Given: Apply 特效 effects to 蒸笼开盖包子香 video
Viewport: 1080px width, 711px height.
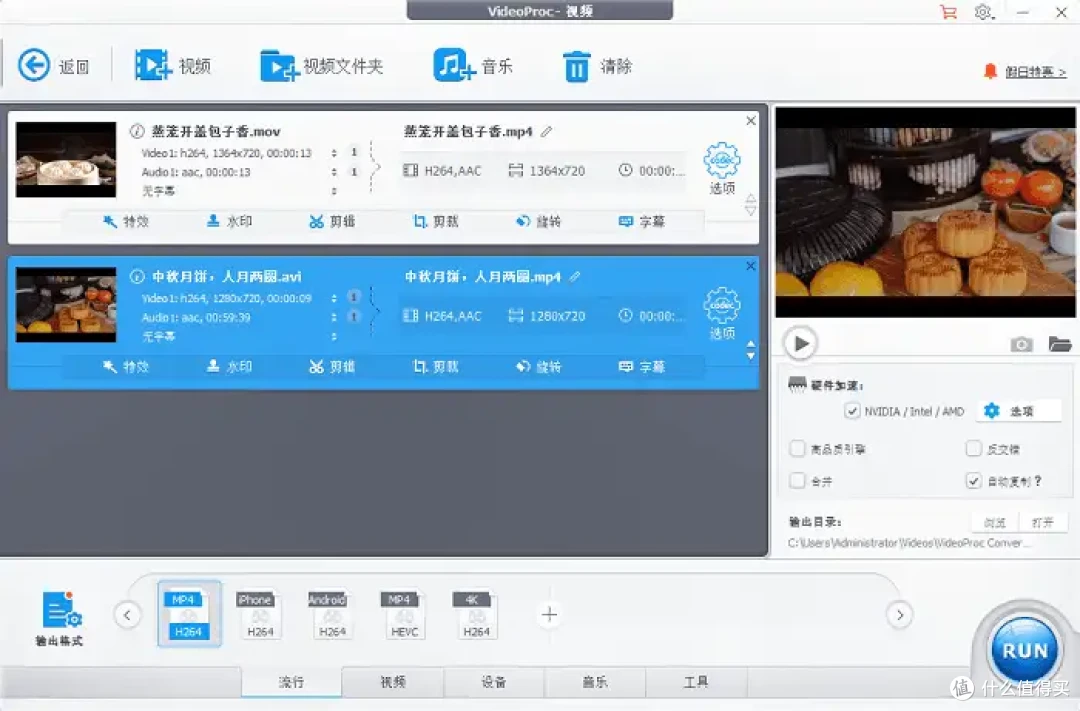Looking at the screenshot, I should [x=125, y=221].
